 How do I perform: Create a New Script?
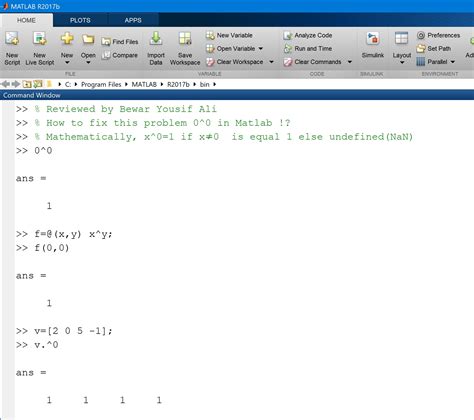(12, 48)
